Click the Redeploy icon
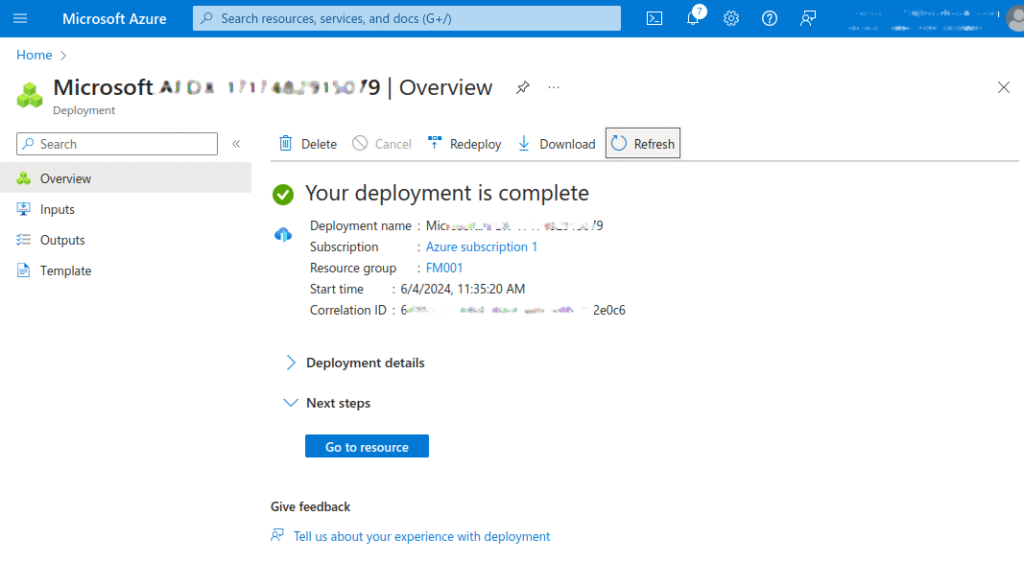 click(434, 143)
